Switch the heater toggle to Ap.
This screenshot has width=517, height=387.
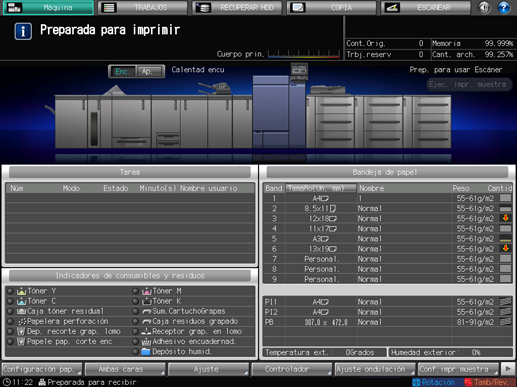(x=150, y=71)
